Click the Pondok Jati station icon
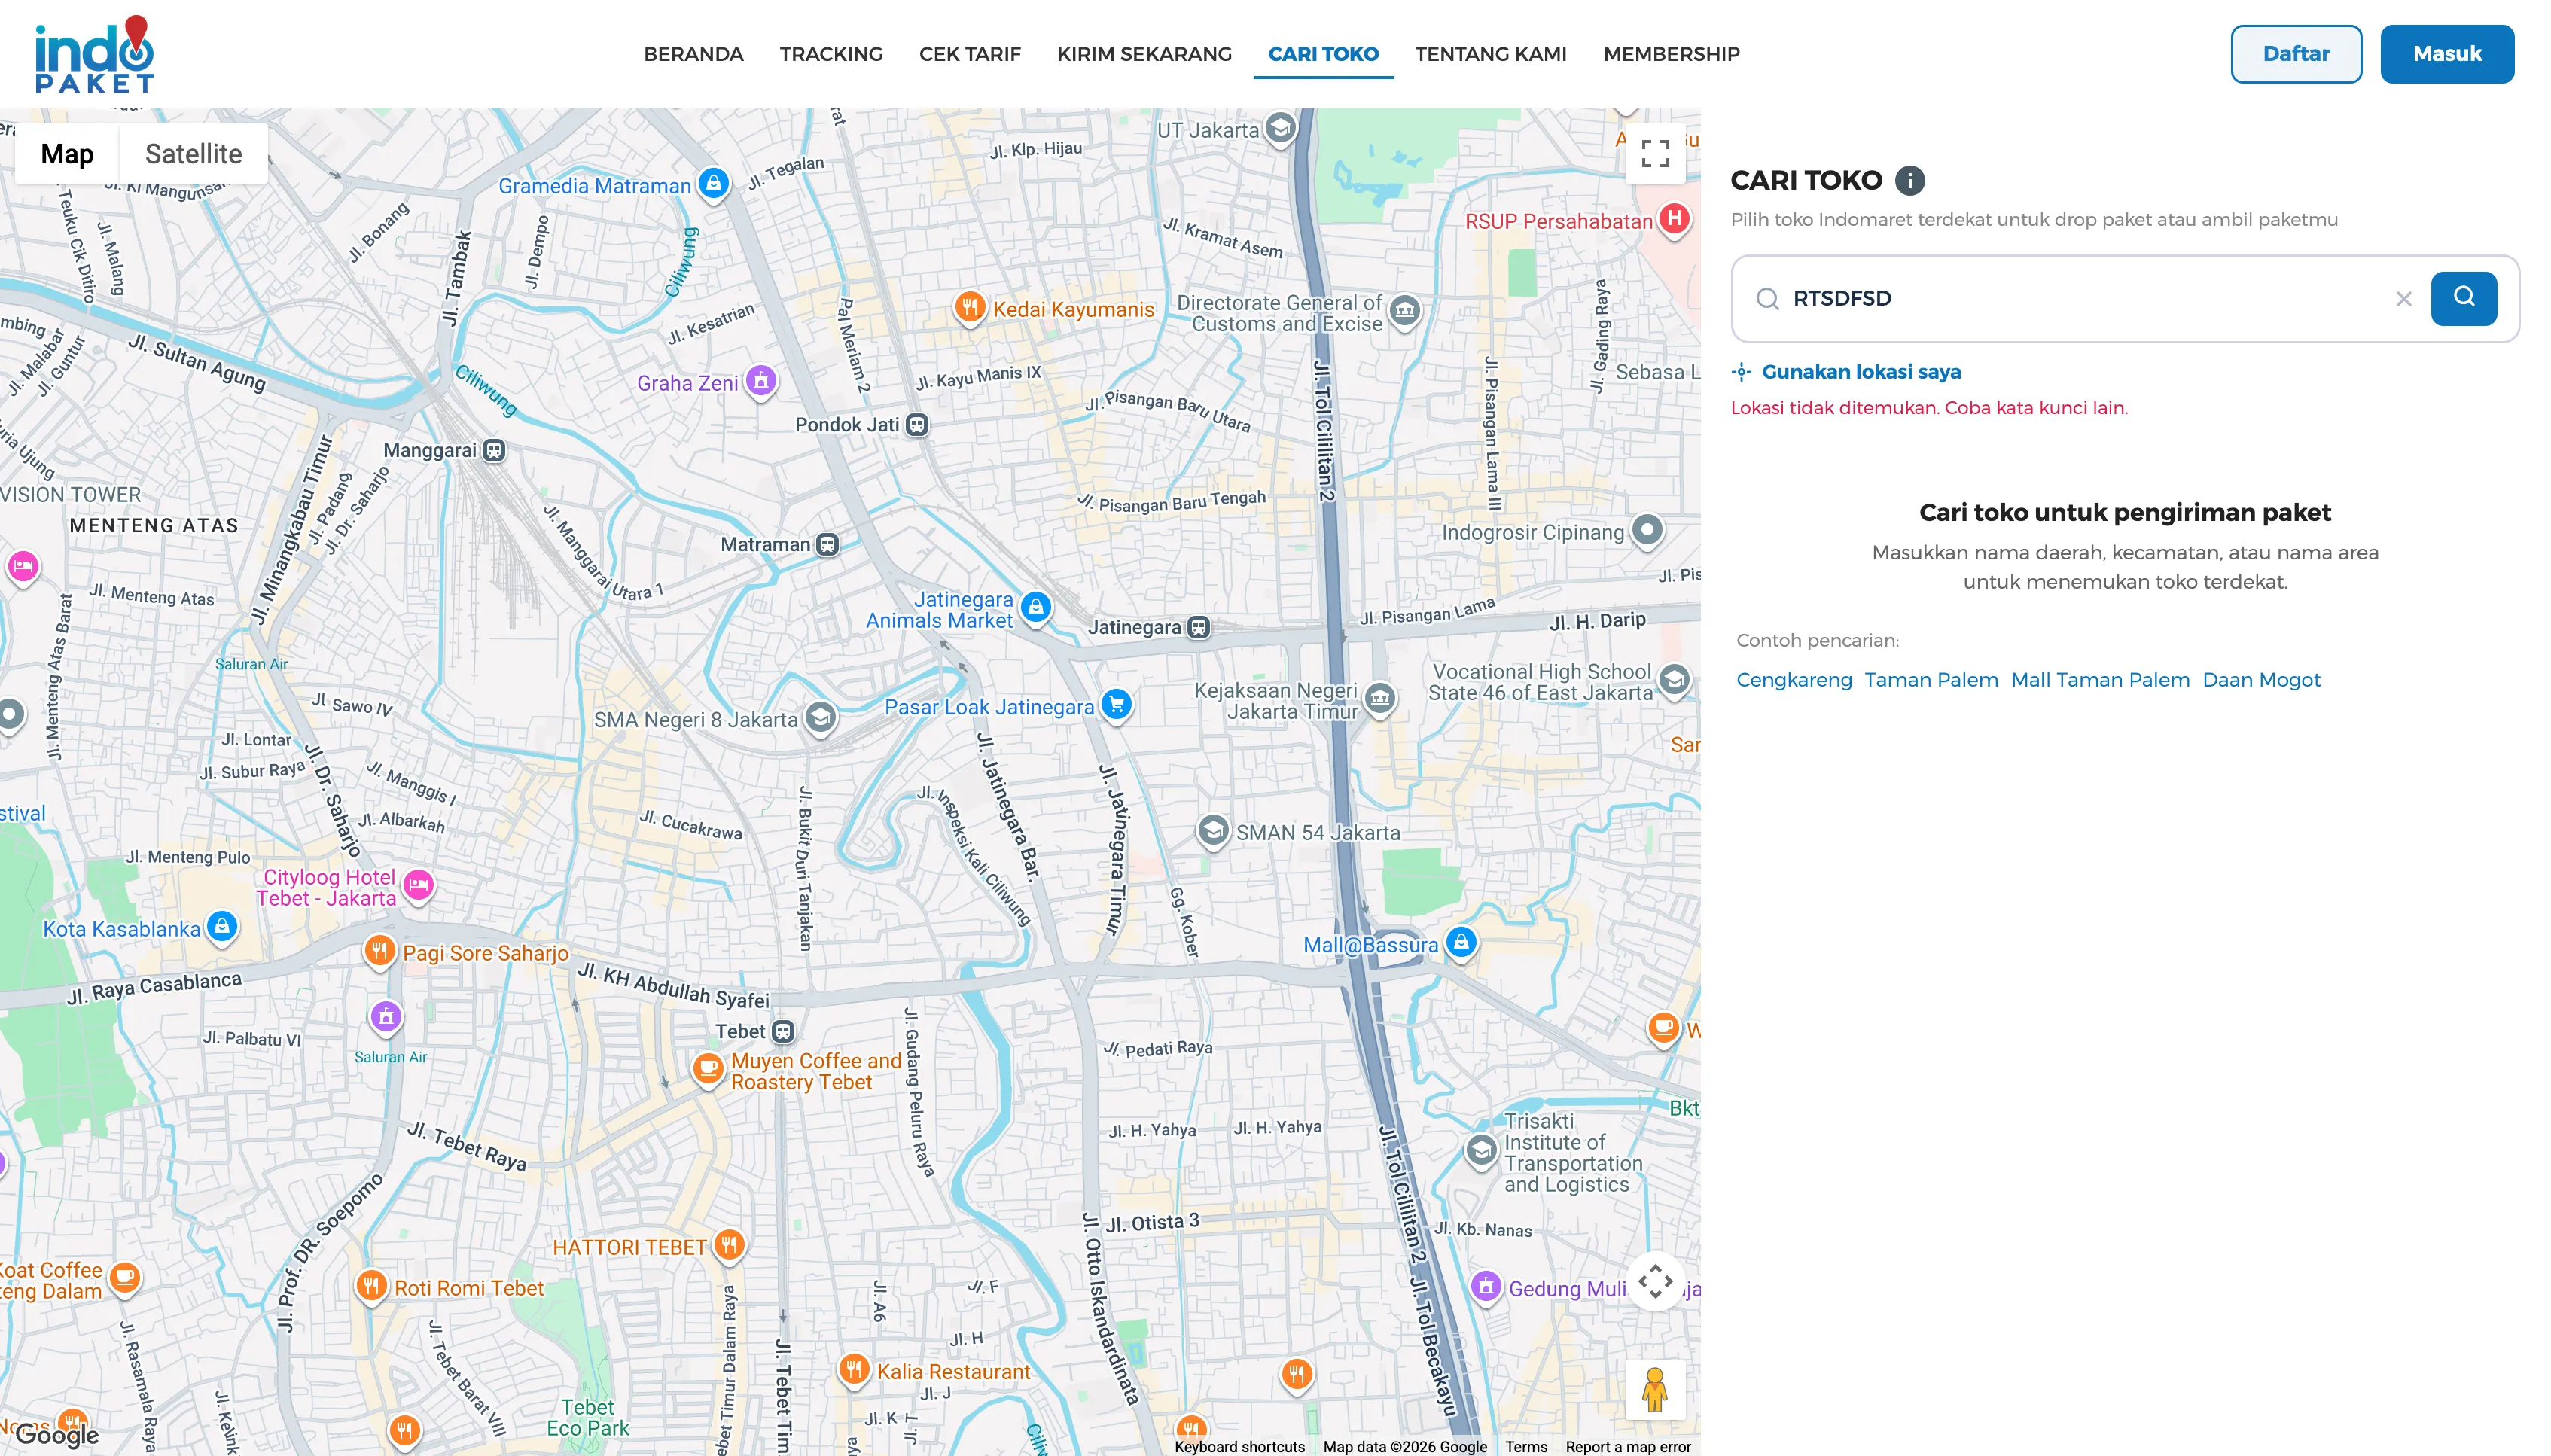Viewport: 2551px width, 1456px height. (917, 425)
